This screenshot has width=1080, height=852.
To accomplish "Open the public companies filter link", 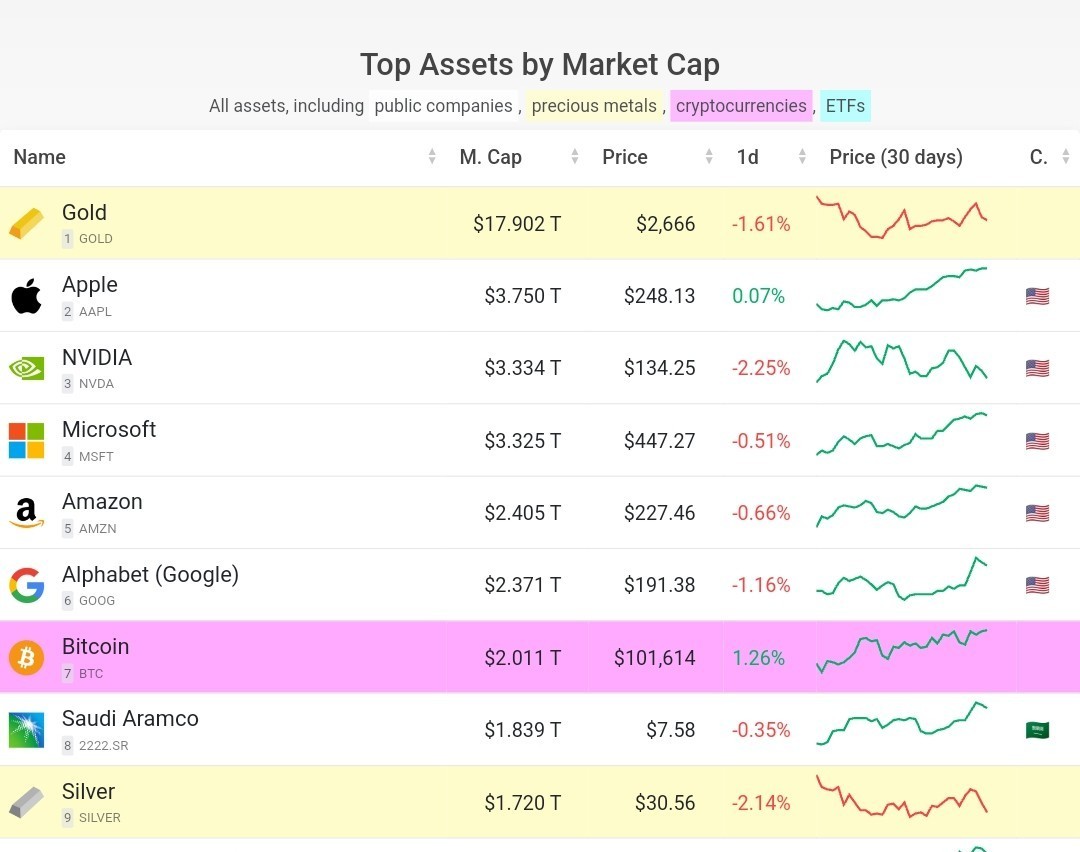I will click(x=444, y=106).
